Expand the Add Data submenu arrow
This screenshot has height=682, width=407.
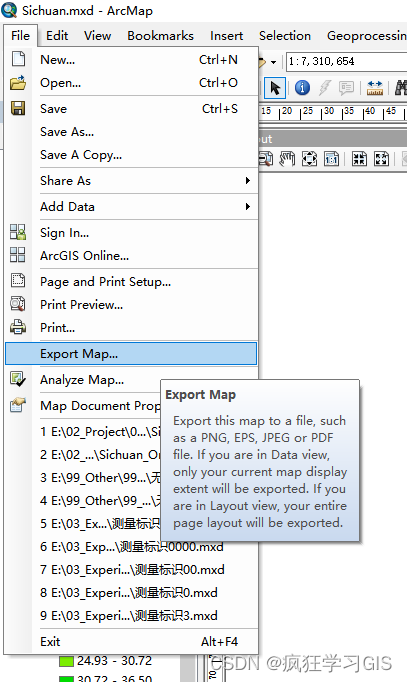pos(248,207)
